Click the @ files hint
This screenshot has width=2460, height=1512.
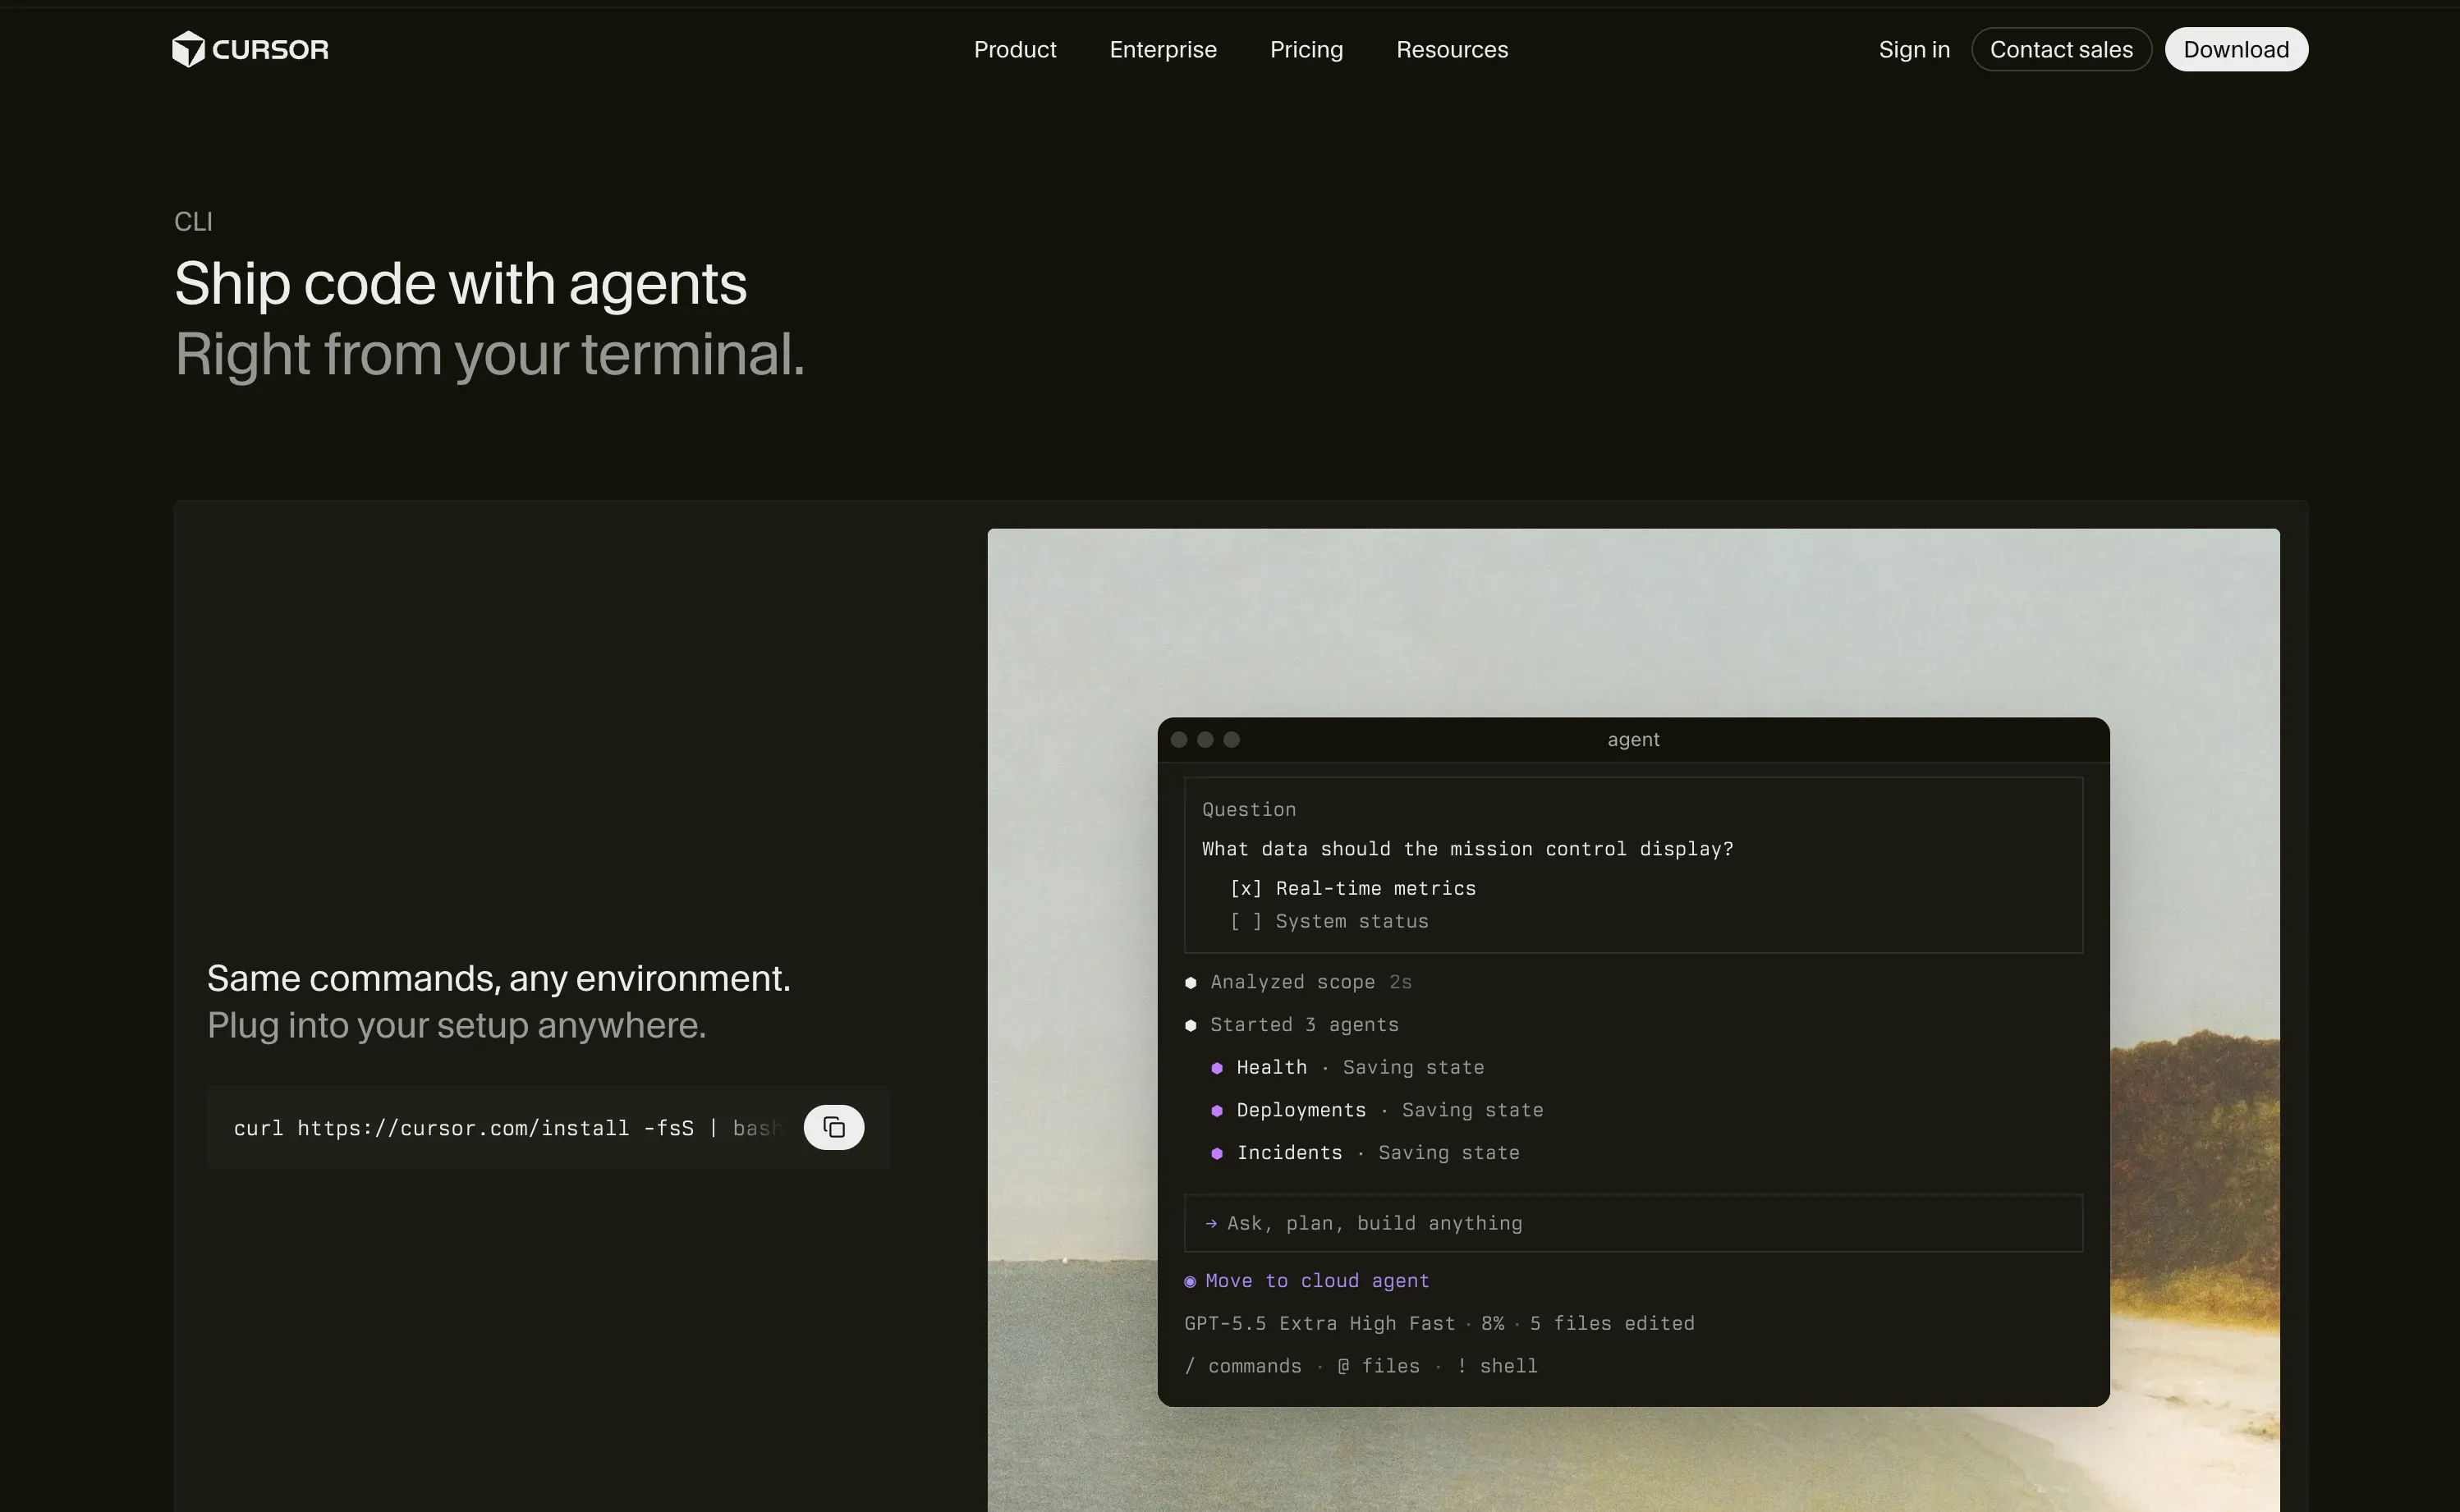(1378, 1366)
